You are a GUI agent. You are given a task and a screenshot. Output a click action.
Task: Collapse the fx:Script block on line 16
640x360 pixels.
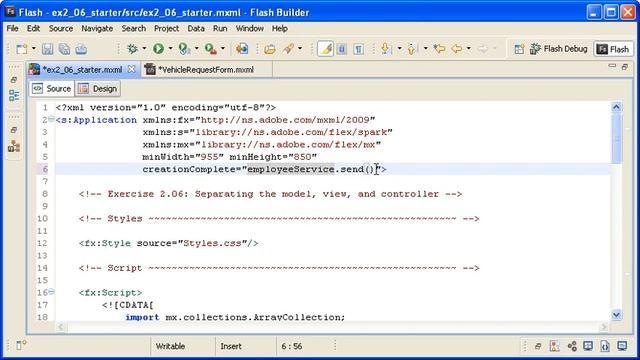click(51, 292)
